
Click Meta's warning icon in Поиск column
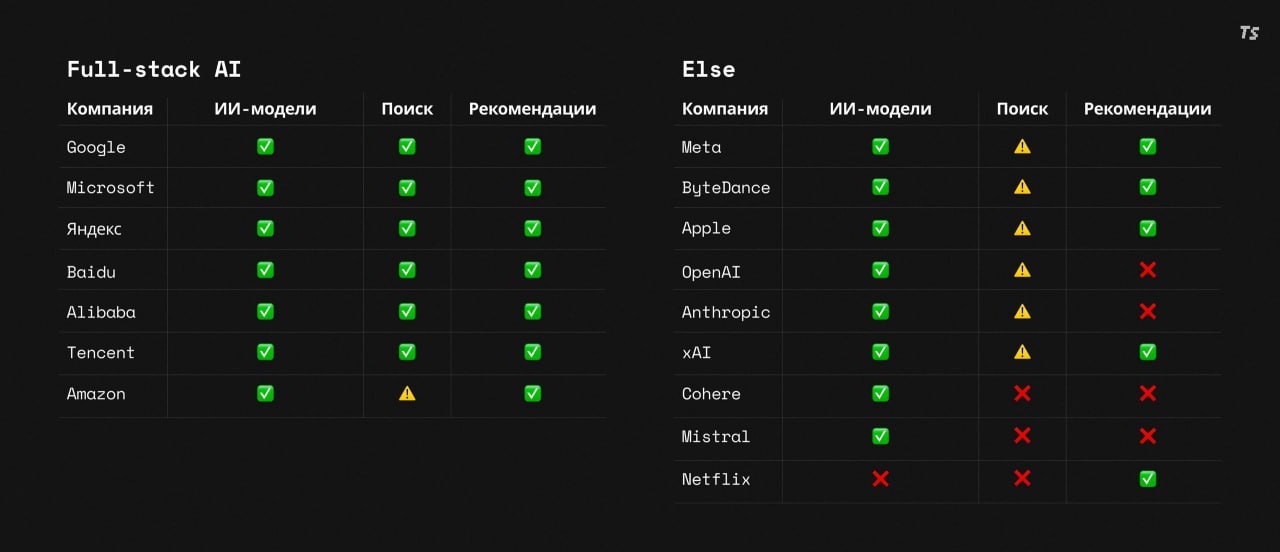click(x=1022, y=146)
